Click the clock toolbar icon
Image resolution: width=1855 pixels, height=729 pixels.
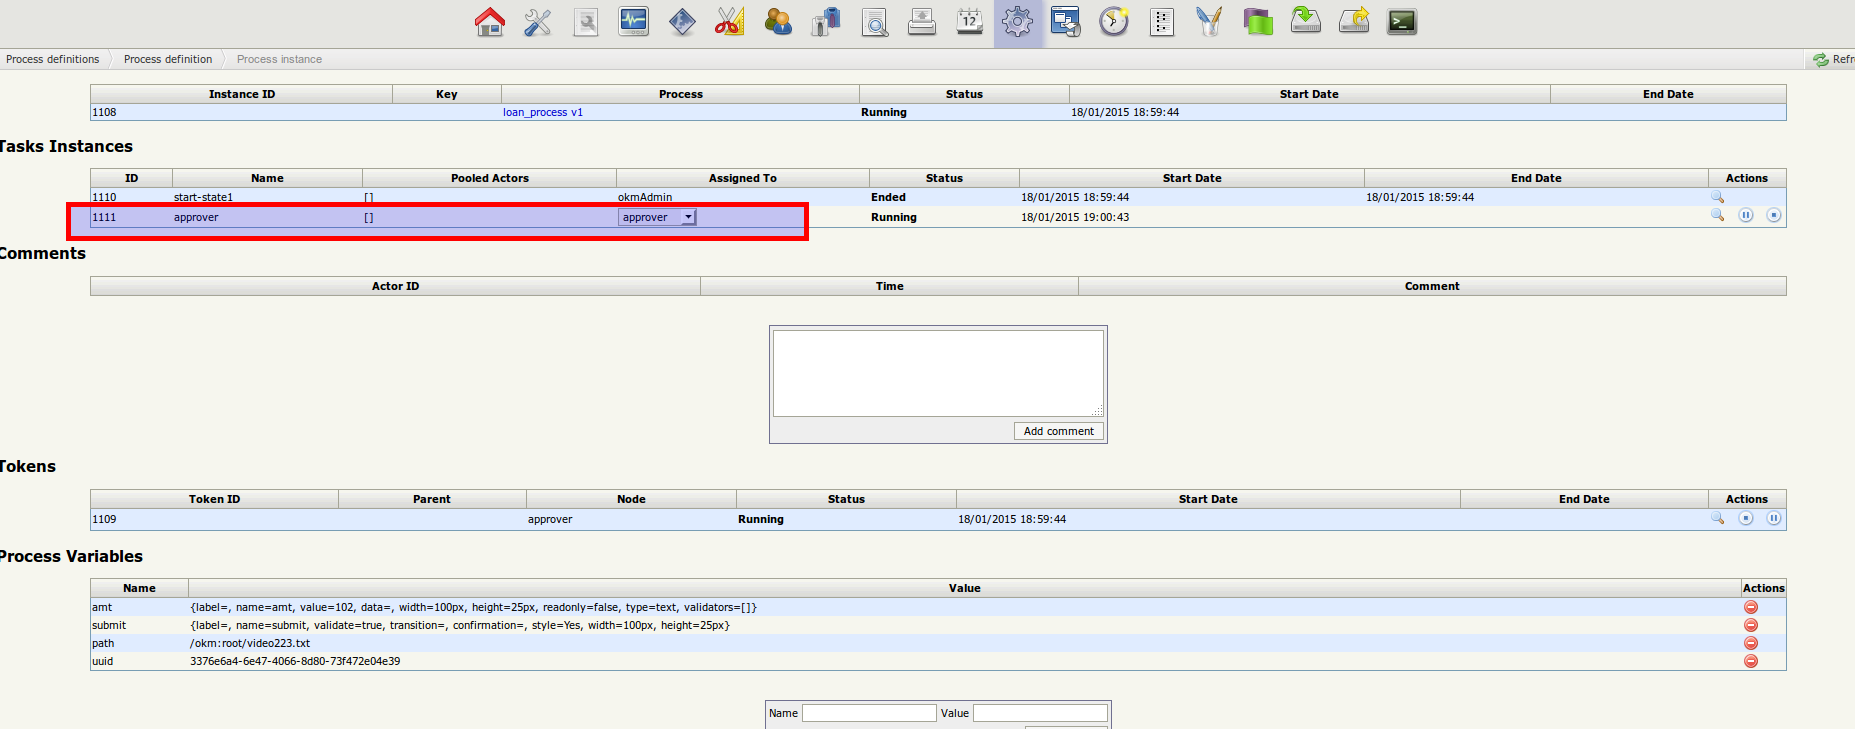(x=1113, y=22)
